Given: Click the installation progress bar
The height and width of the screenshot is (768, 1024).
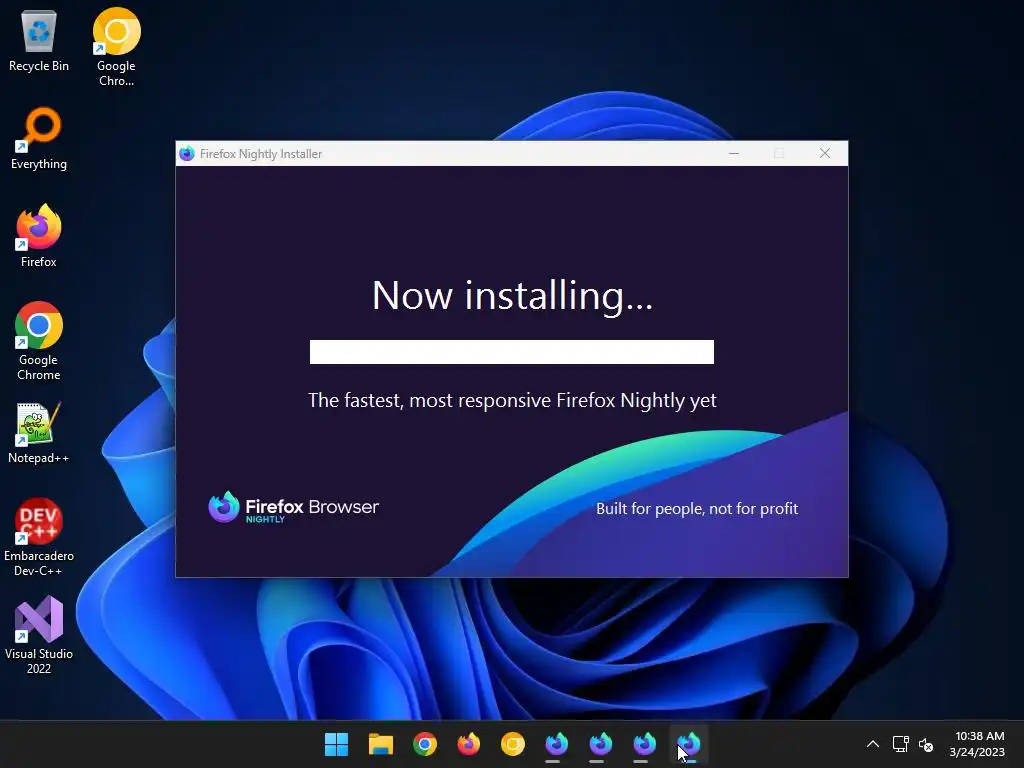Looking at the screenshot, I should (511, 352).
